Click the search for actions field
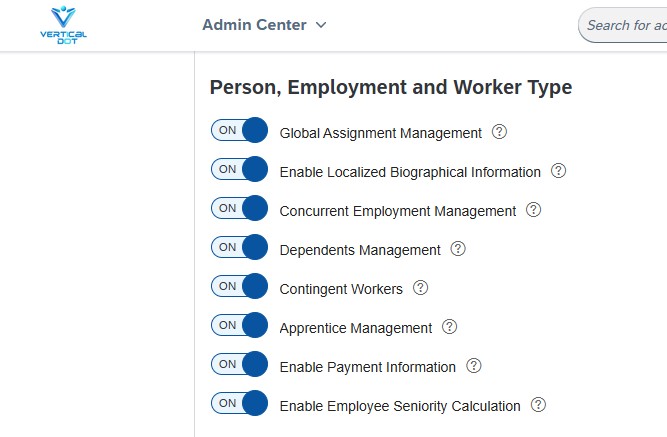 (x=622, y=25)
